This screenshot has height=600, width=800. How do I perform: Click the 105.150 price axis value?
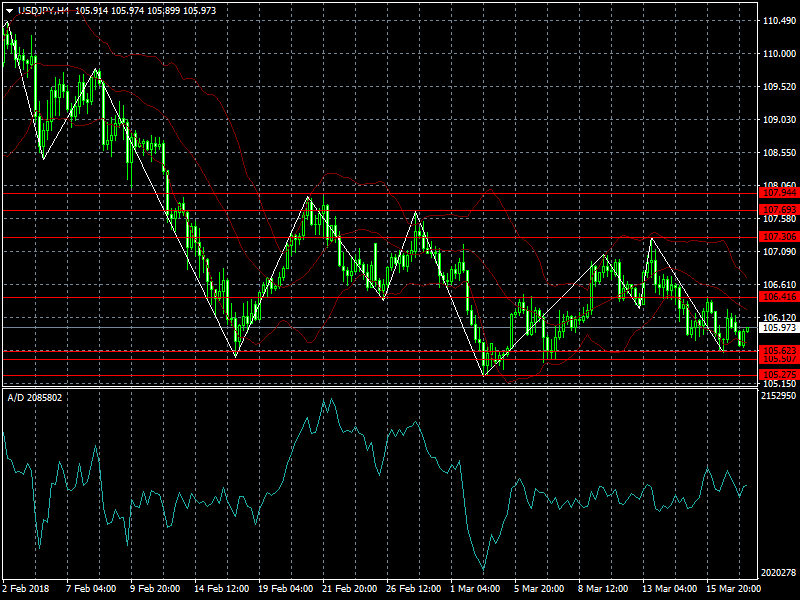tap(779, 384)
